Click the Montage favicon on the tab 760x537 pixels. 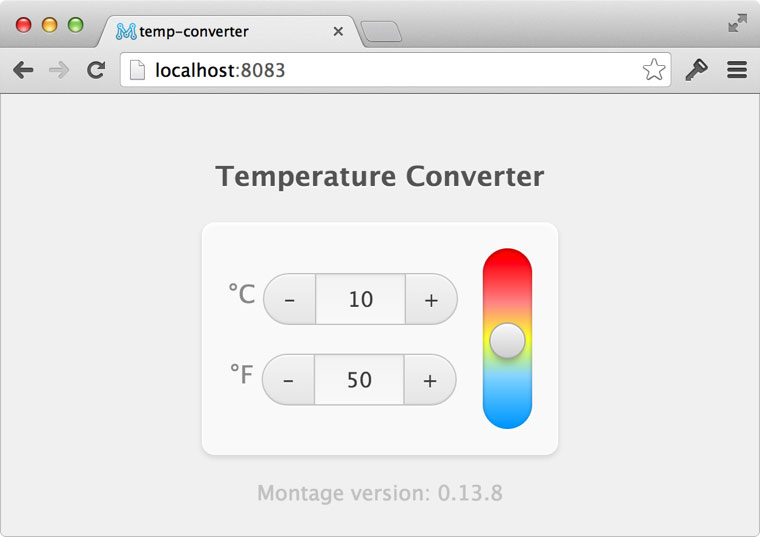click(126, 32)
